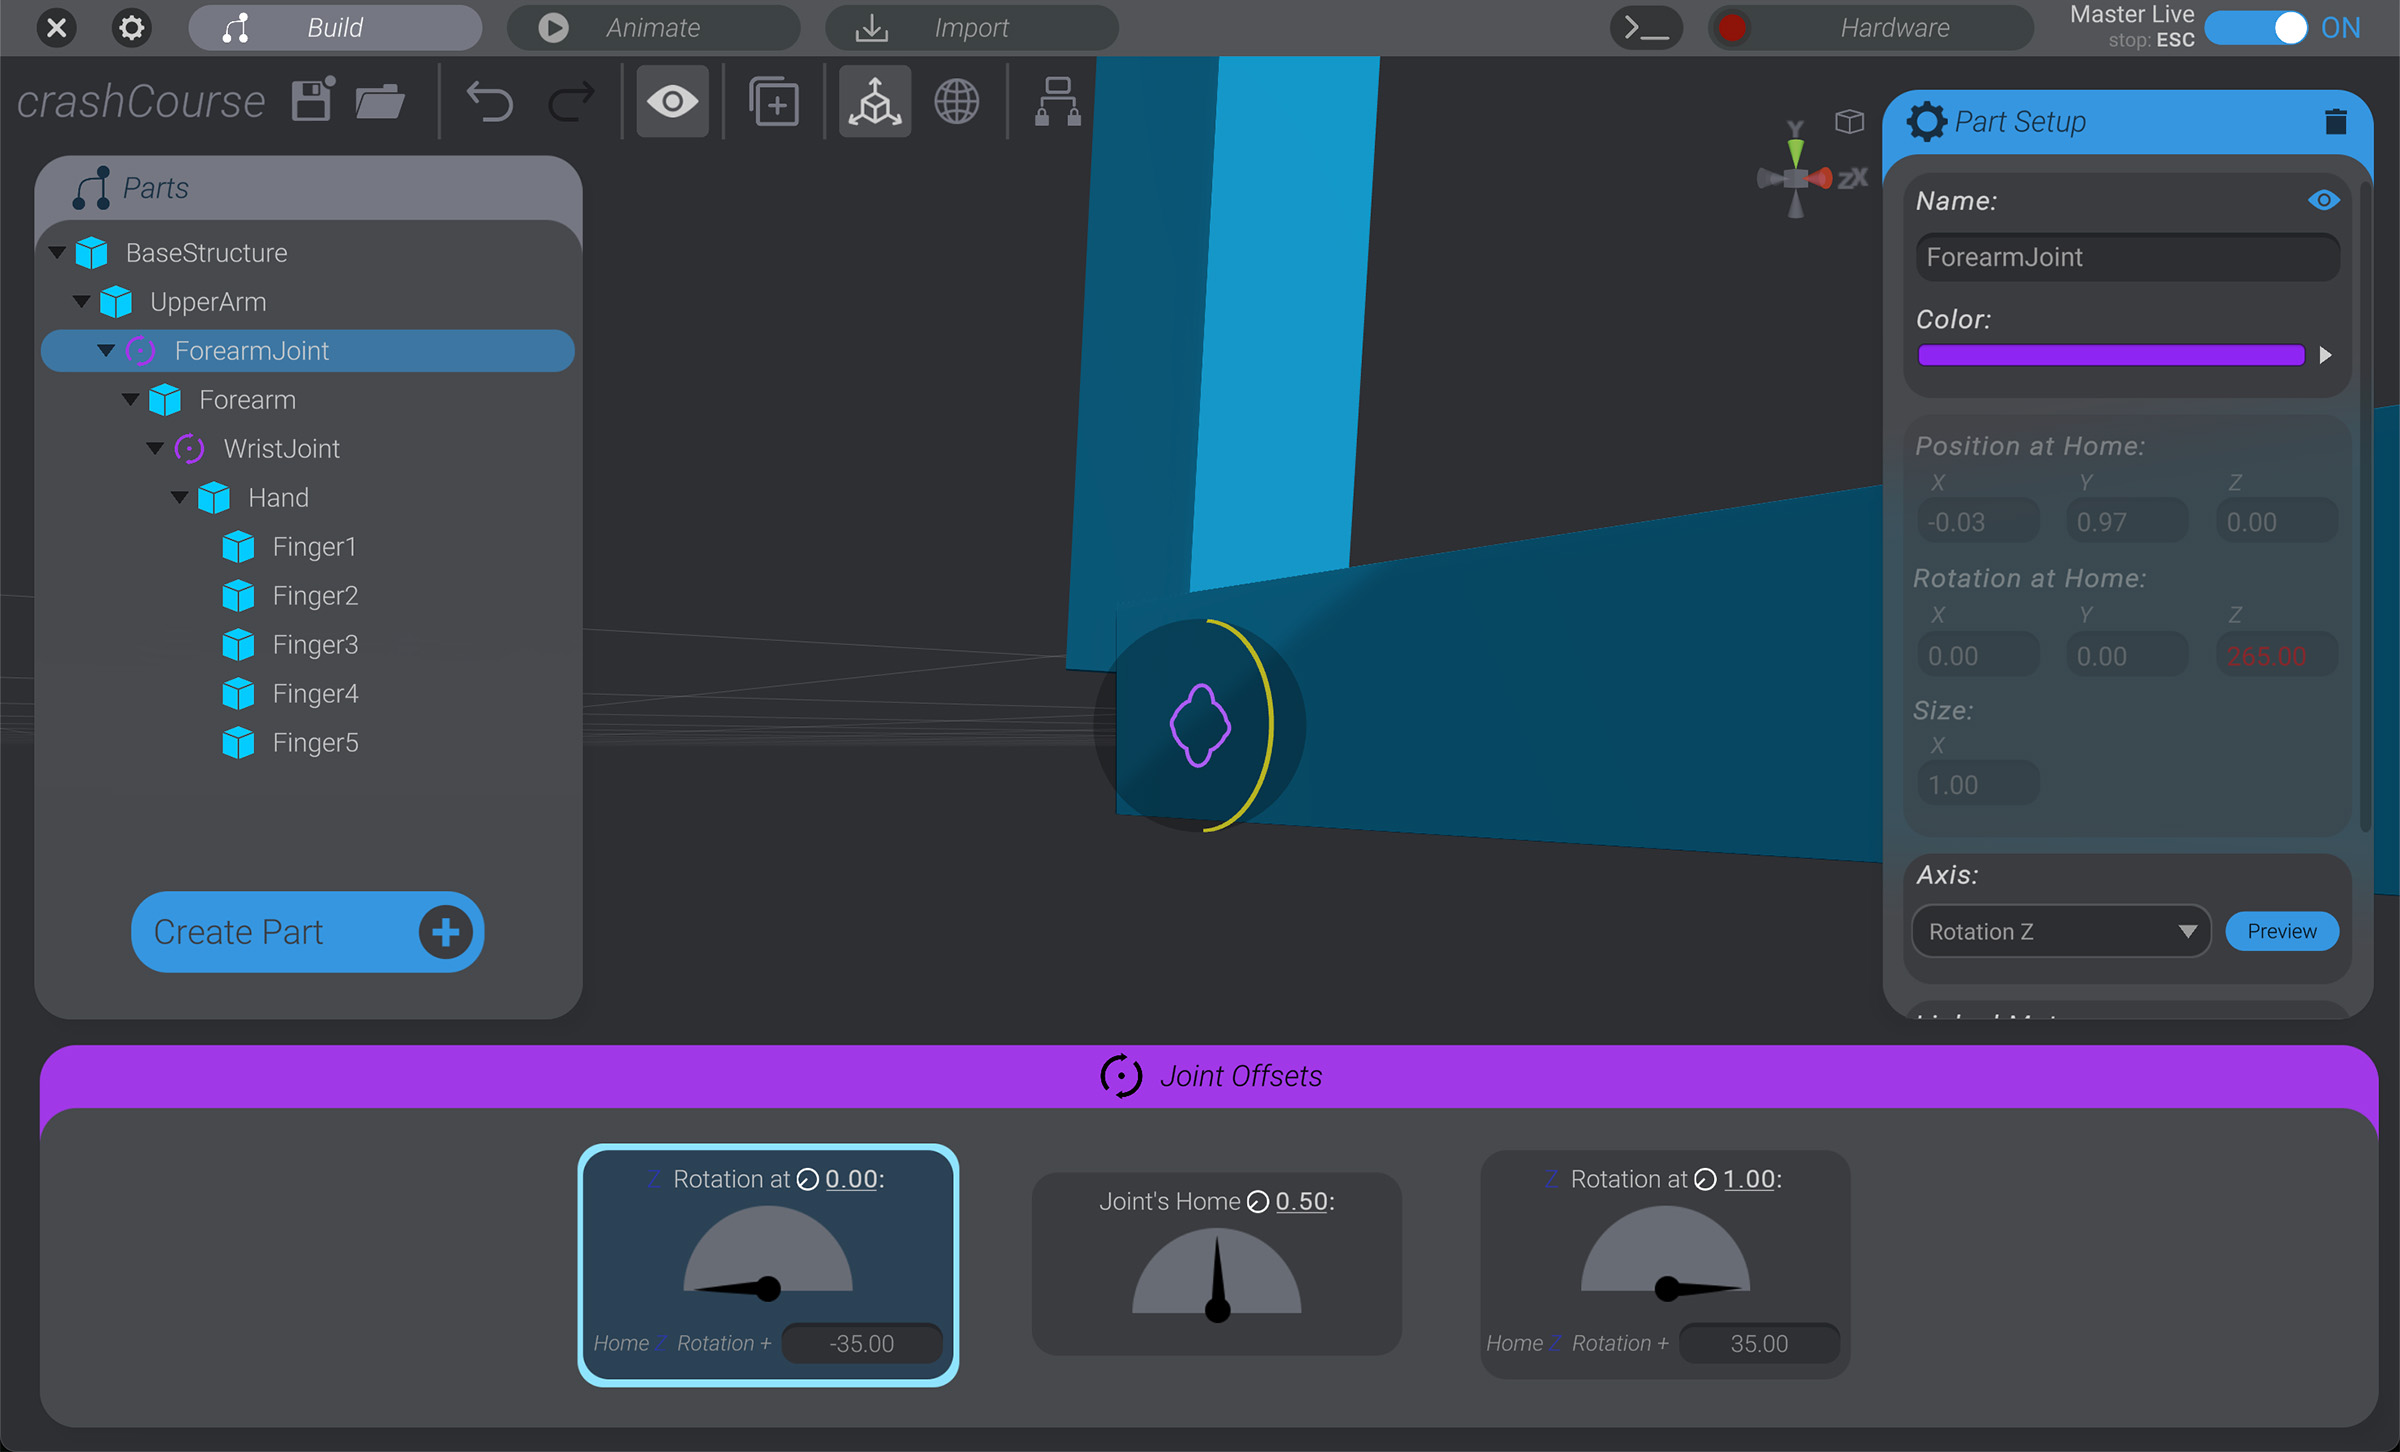
Task: Open the hierarchy lock toolbar icon
Action: pyautogui.click(x=1057, y=100)
